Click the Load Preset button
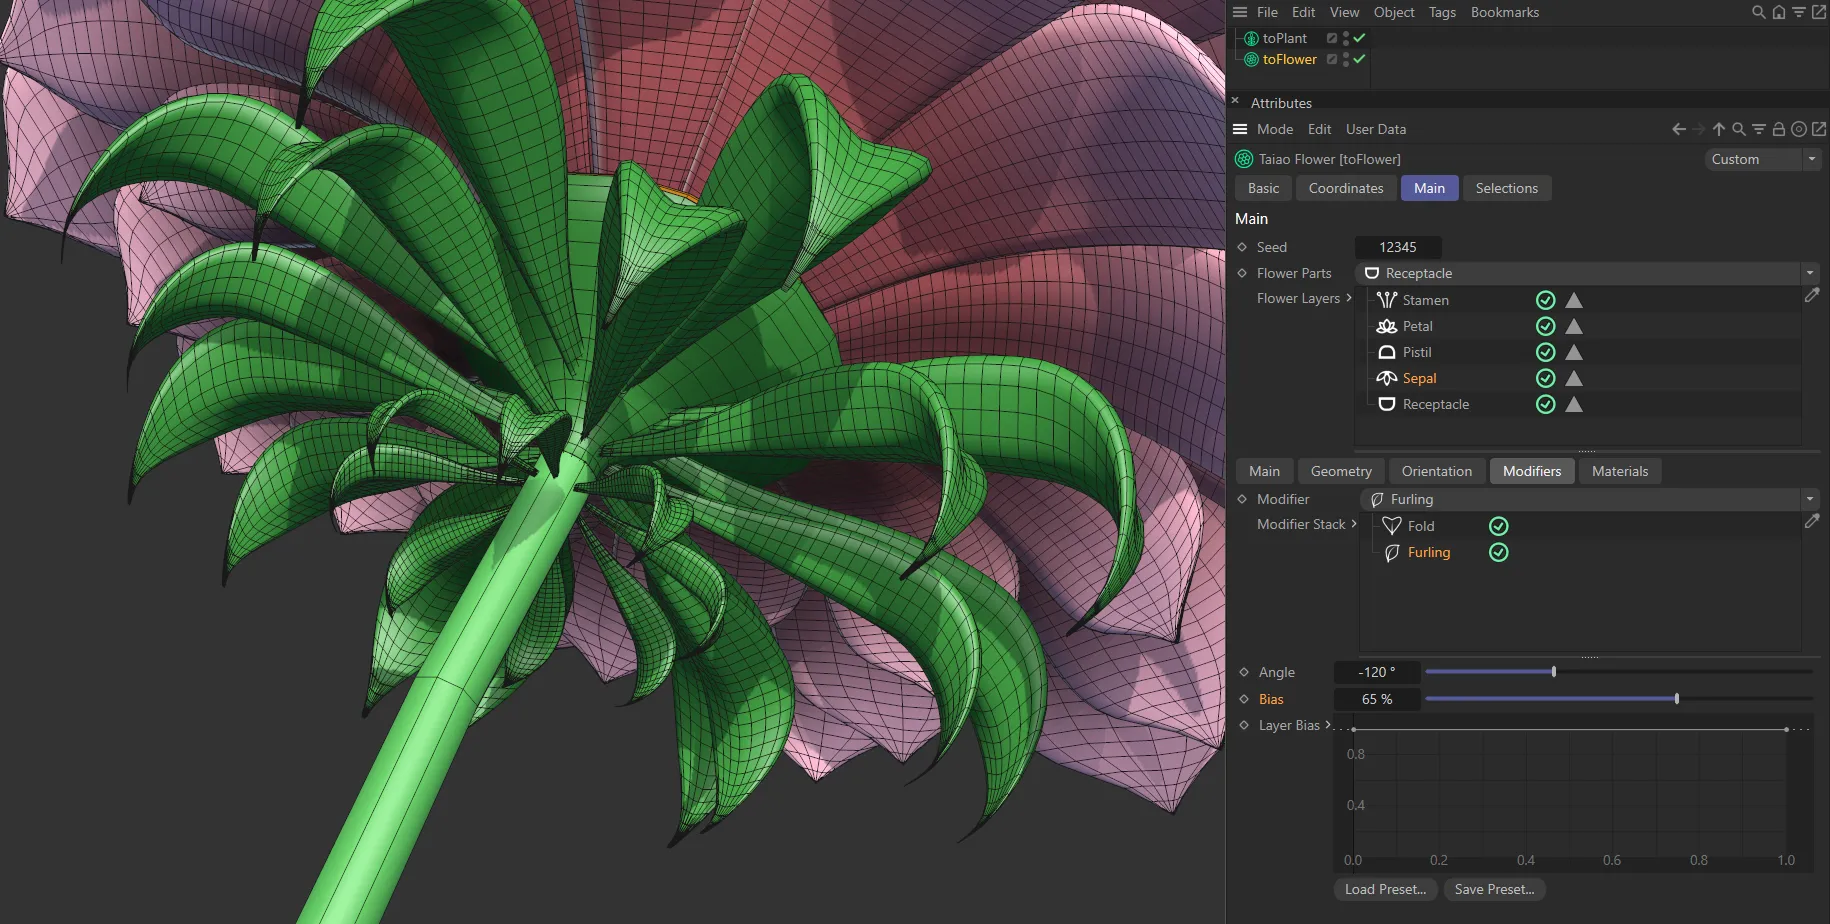Image resolution: width=1830 pixels, height=924 pixels. [x=1385, y=889]
